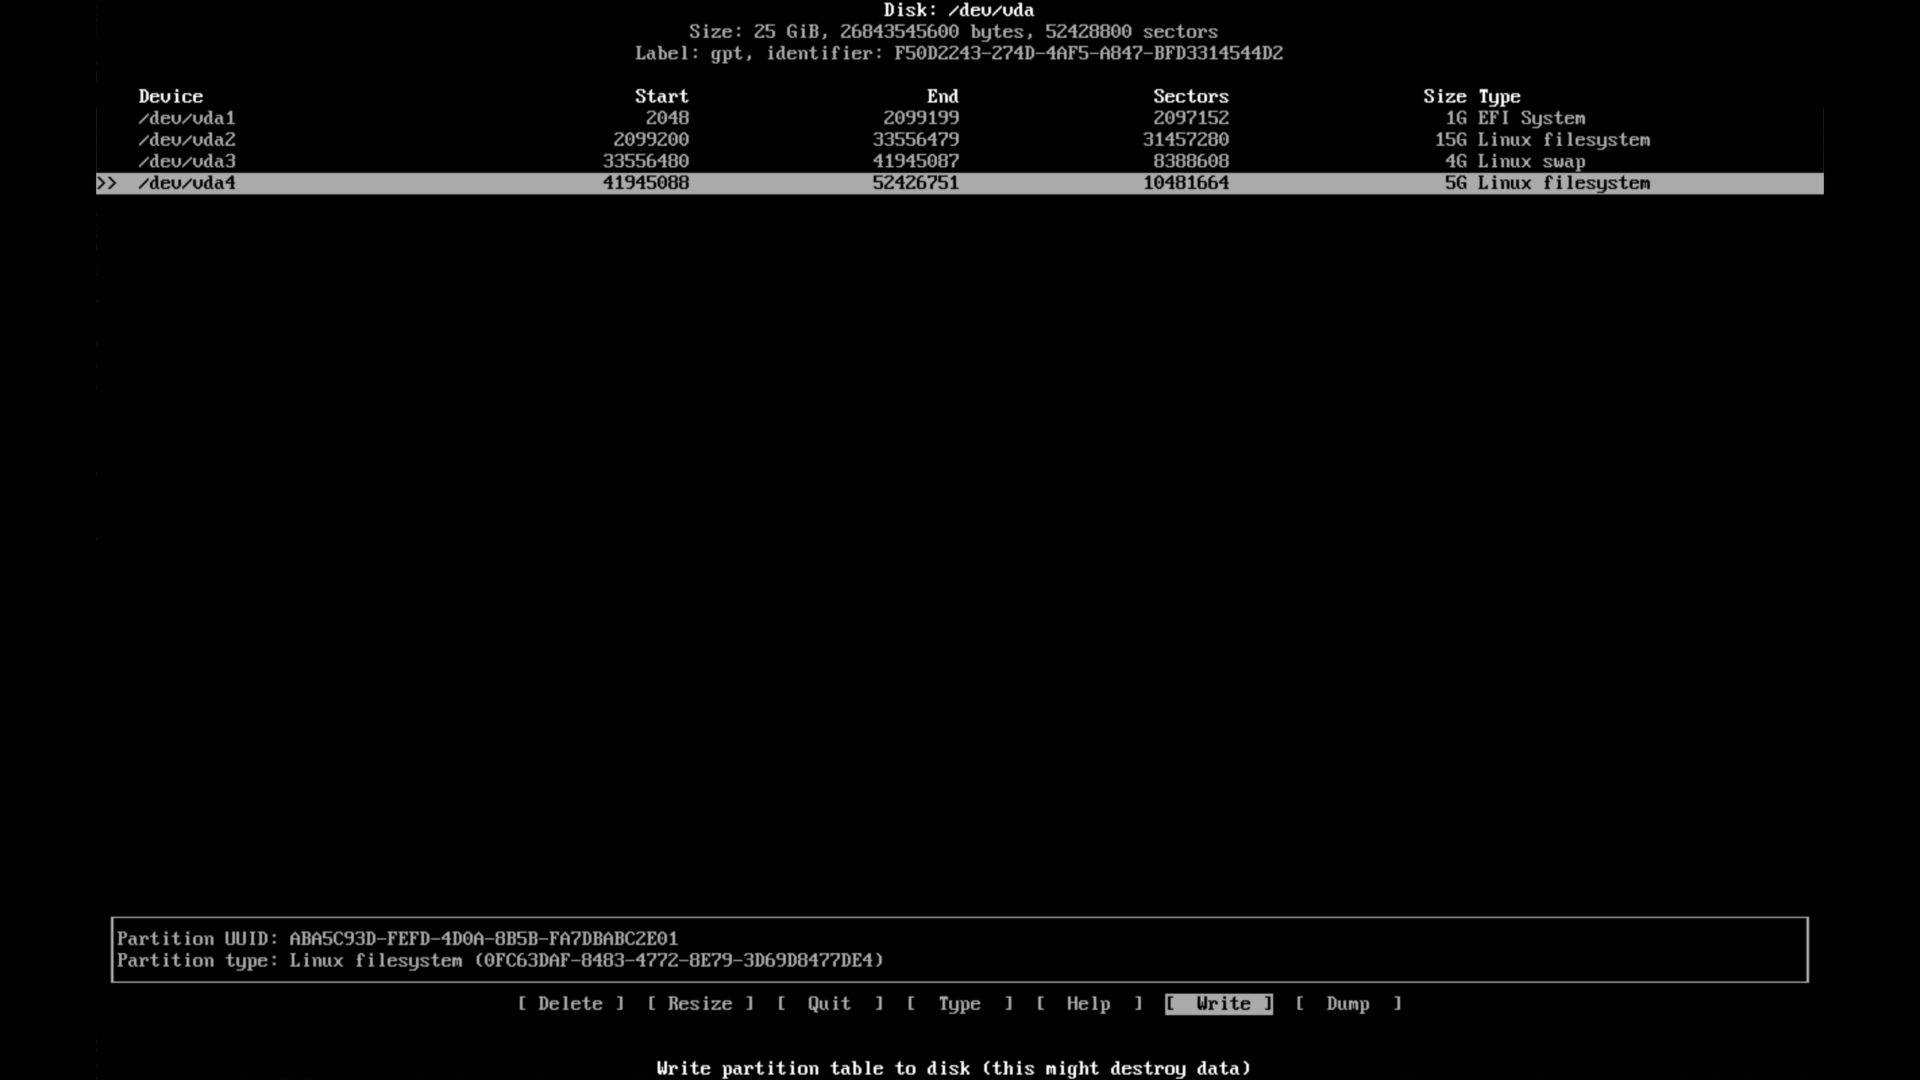Screen dimensions: 1920x1080
Task: Click end sector value 41945087
Action: [916, 161]
